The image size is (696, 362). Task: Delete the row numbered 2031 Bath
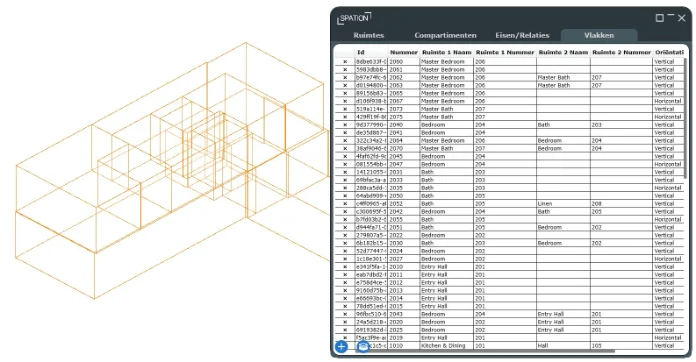coord(345,172)
